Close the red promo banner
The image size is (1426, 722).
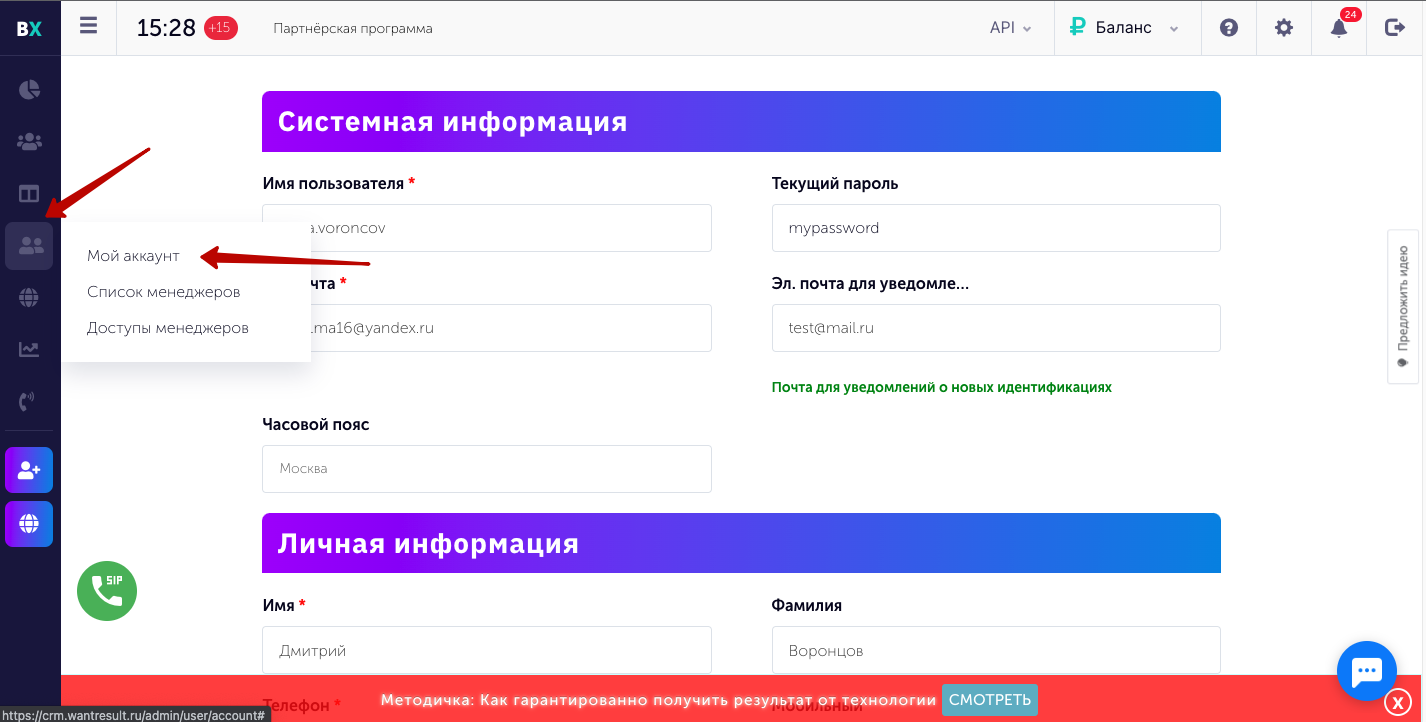point(1400,703)
